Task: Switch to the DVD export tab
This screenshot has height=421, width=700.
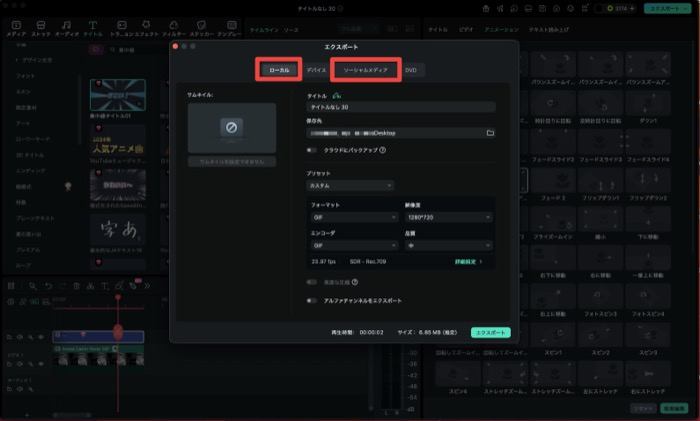Action: 411,70
